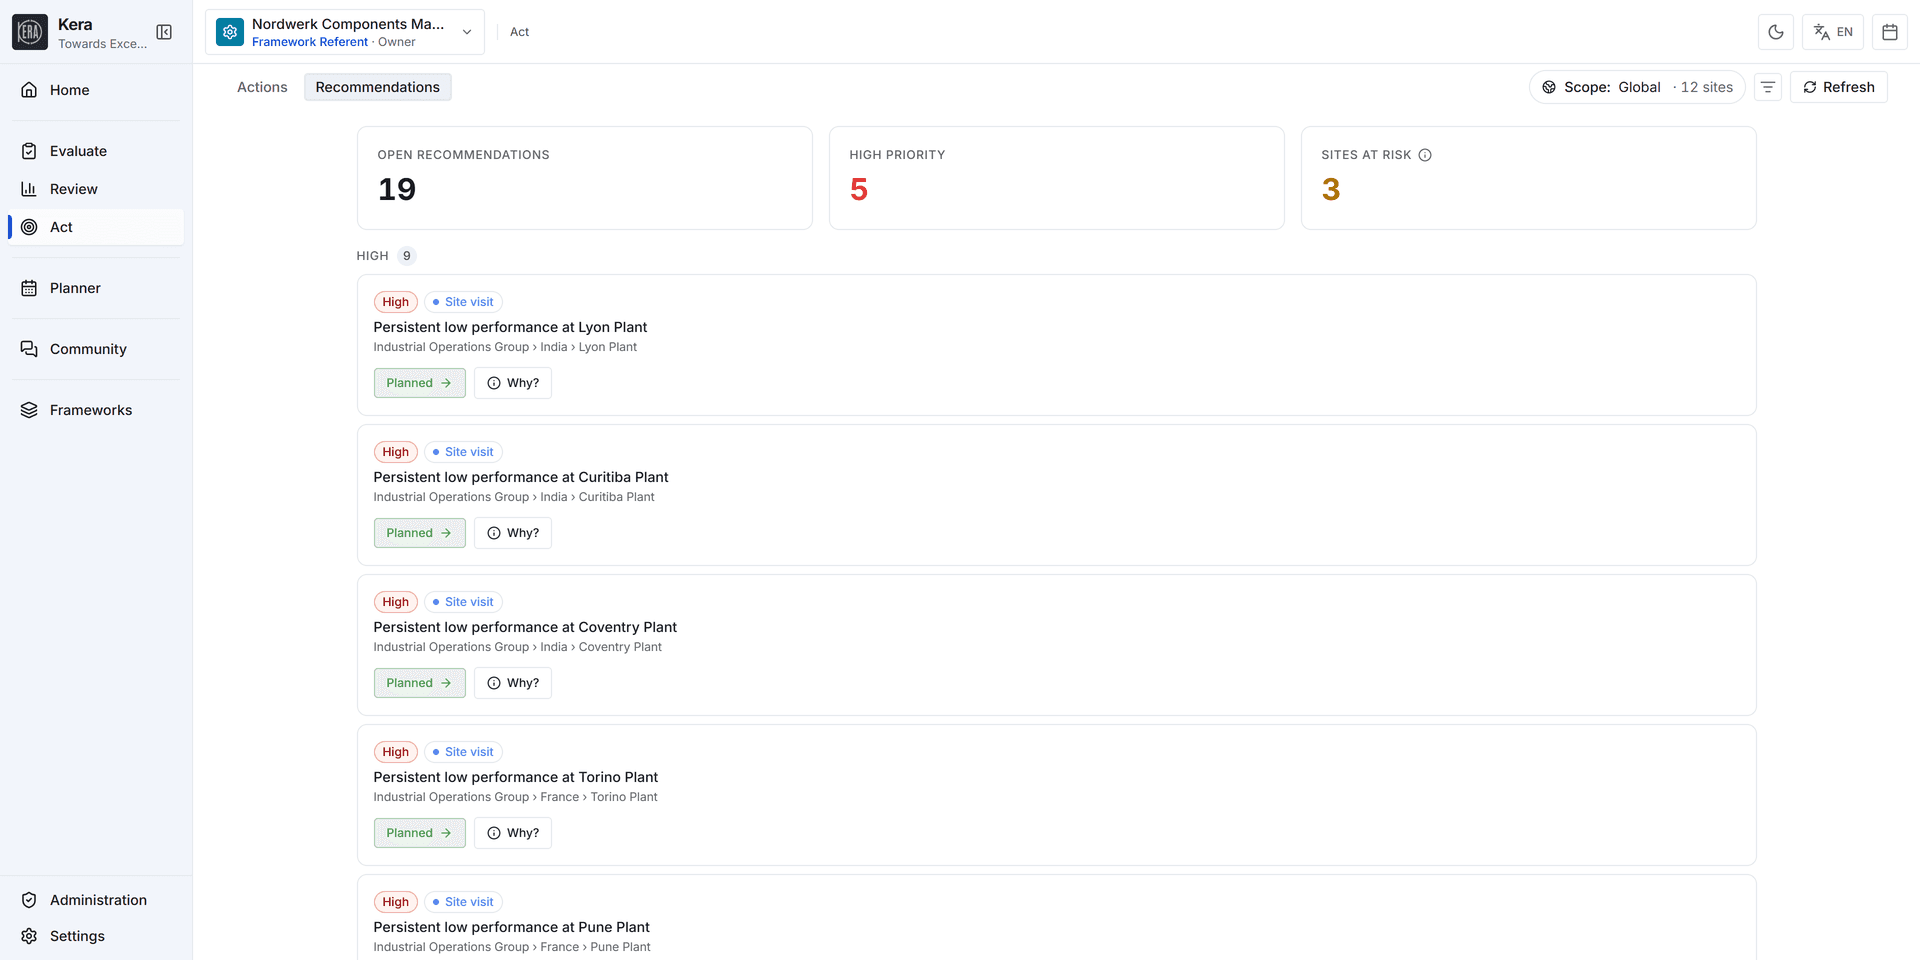Click Site visit tag on Lyon Plant
Image resolution: width=1920 pixels, height=960 pixels.
(x=463, y=302)
